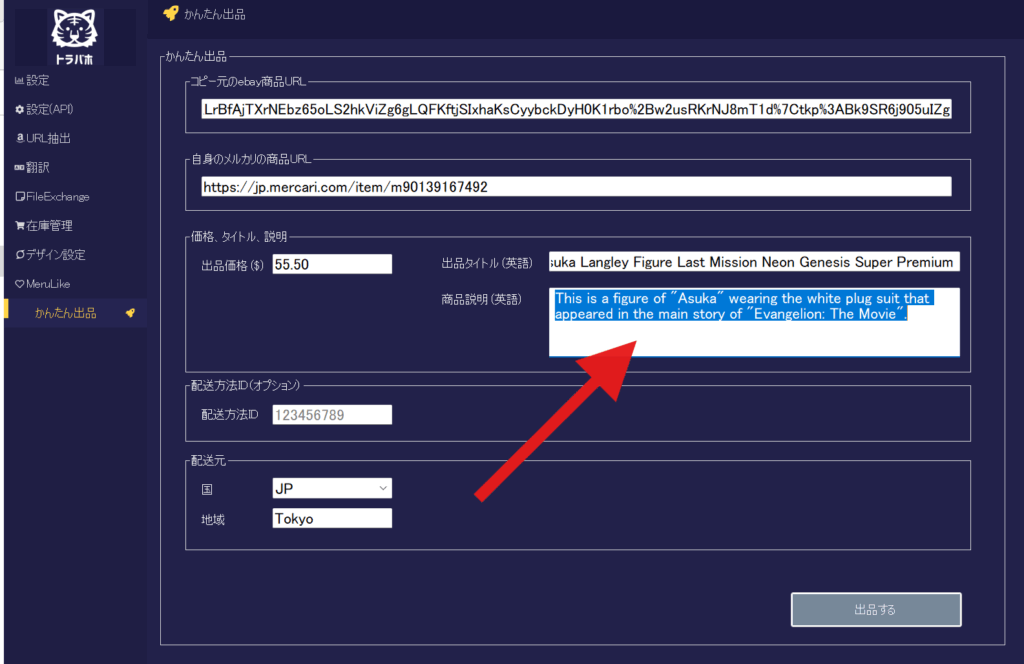Click the FileExchange note icon
The width and height of the screenshot is (1024, 664).
19,197
